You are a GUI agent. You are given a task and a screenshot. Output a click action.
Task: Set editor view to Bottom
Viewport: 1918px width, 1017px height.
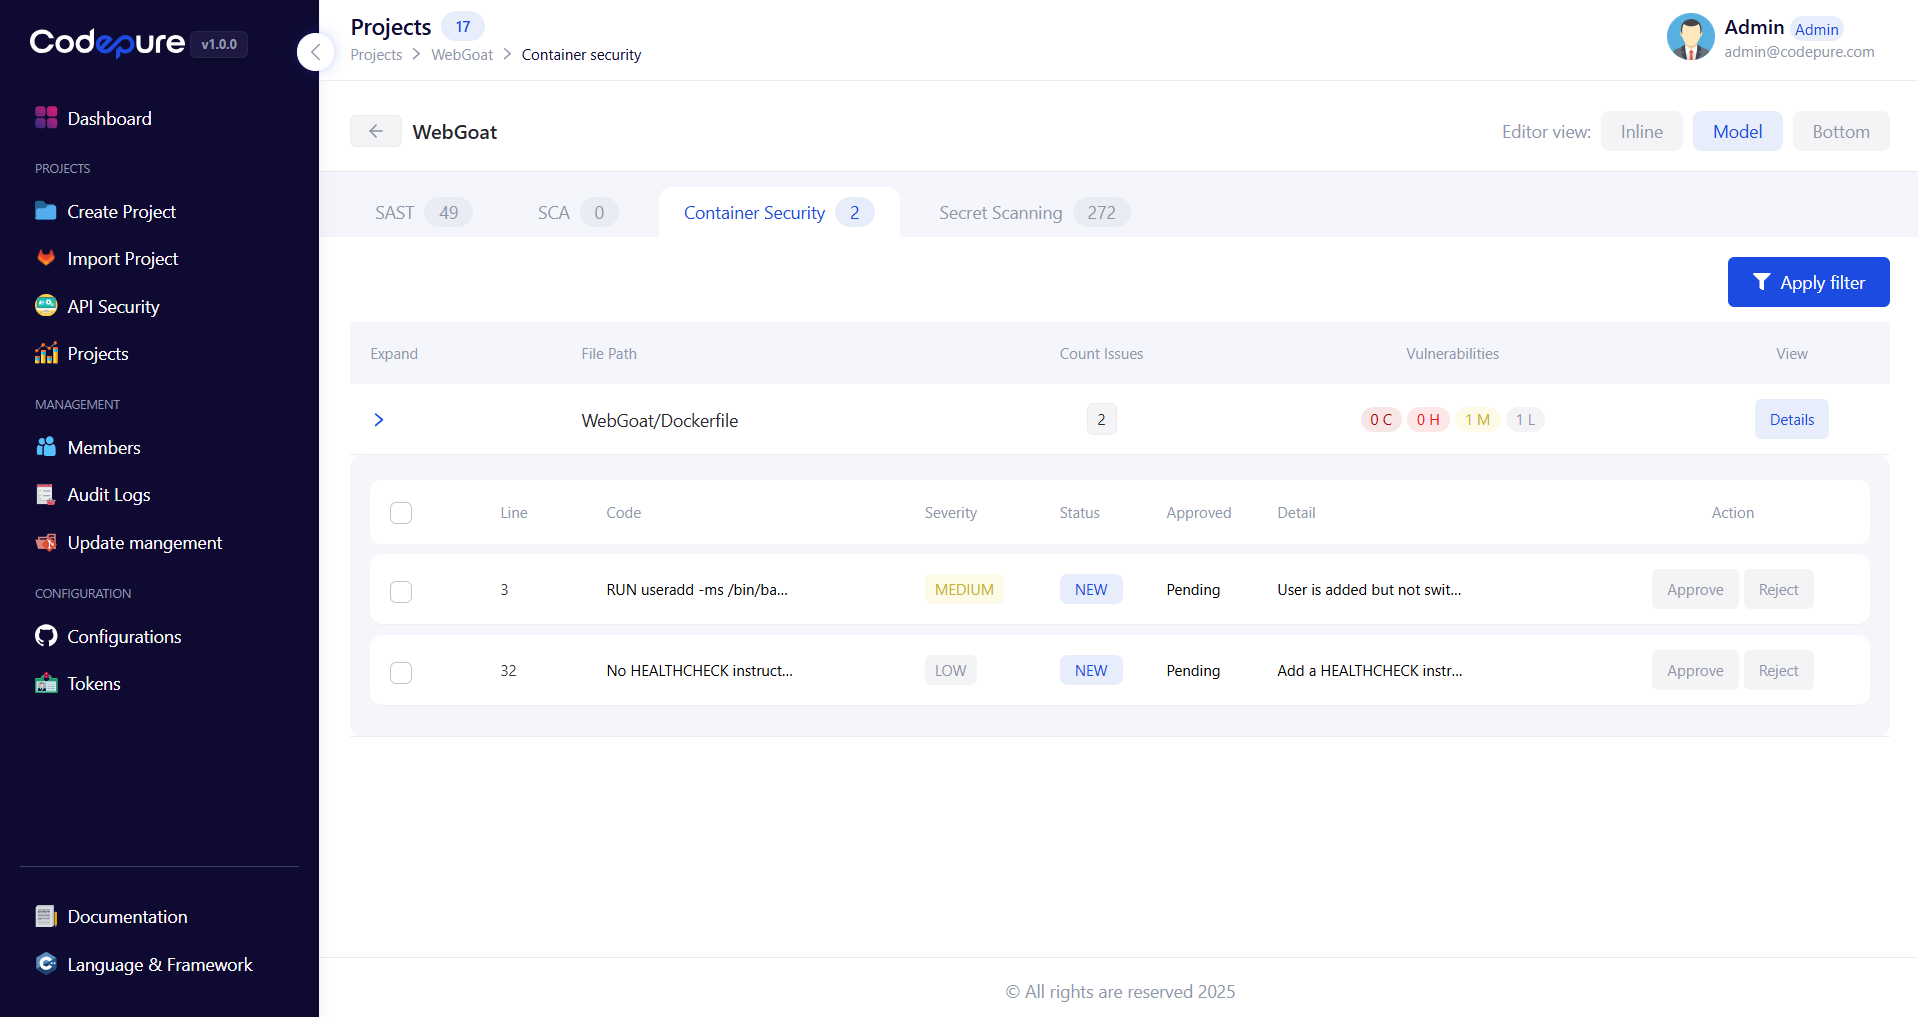1840,131
